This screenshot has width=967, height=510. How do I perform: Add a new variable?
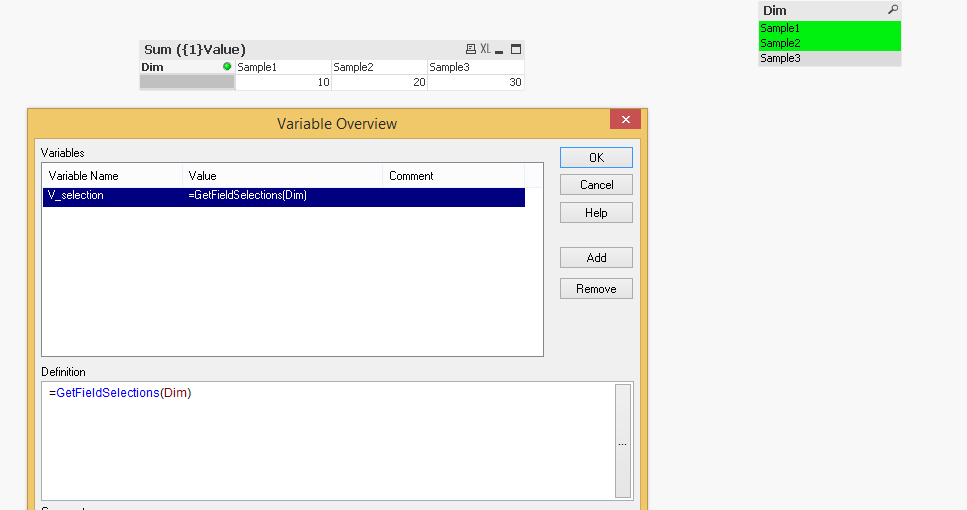596,257
